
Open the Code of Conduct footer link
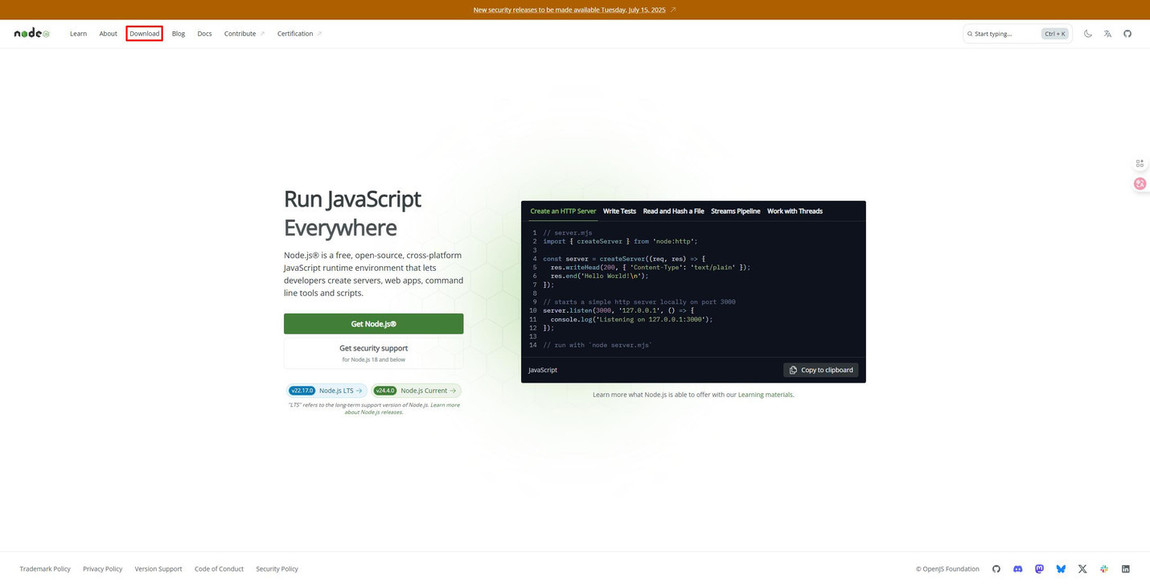(219, 569)
